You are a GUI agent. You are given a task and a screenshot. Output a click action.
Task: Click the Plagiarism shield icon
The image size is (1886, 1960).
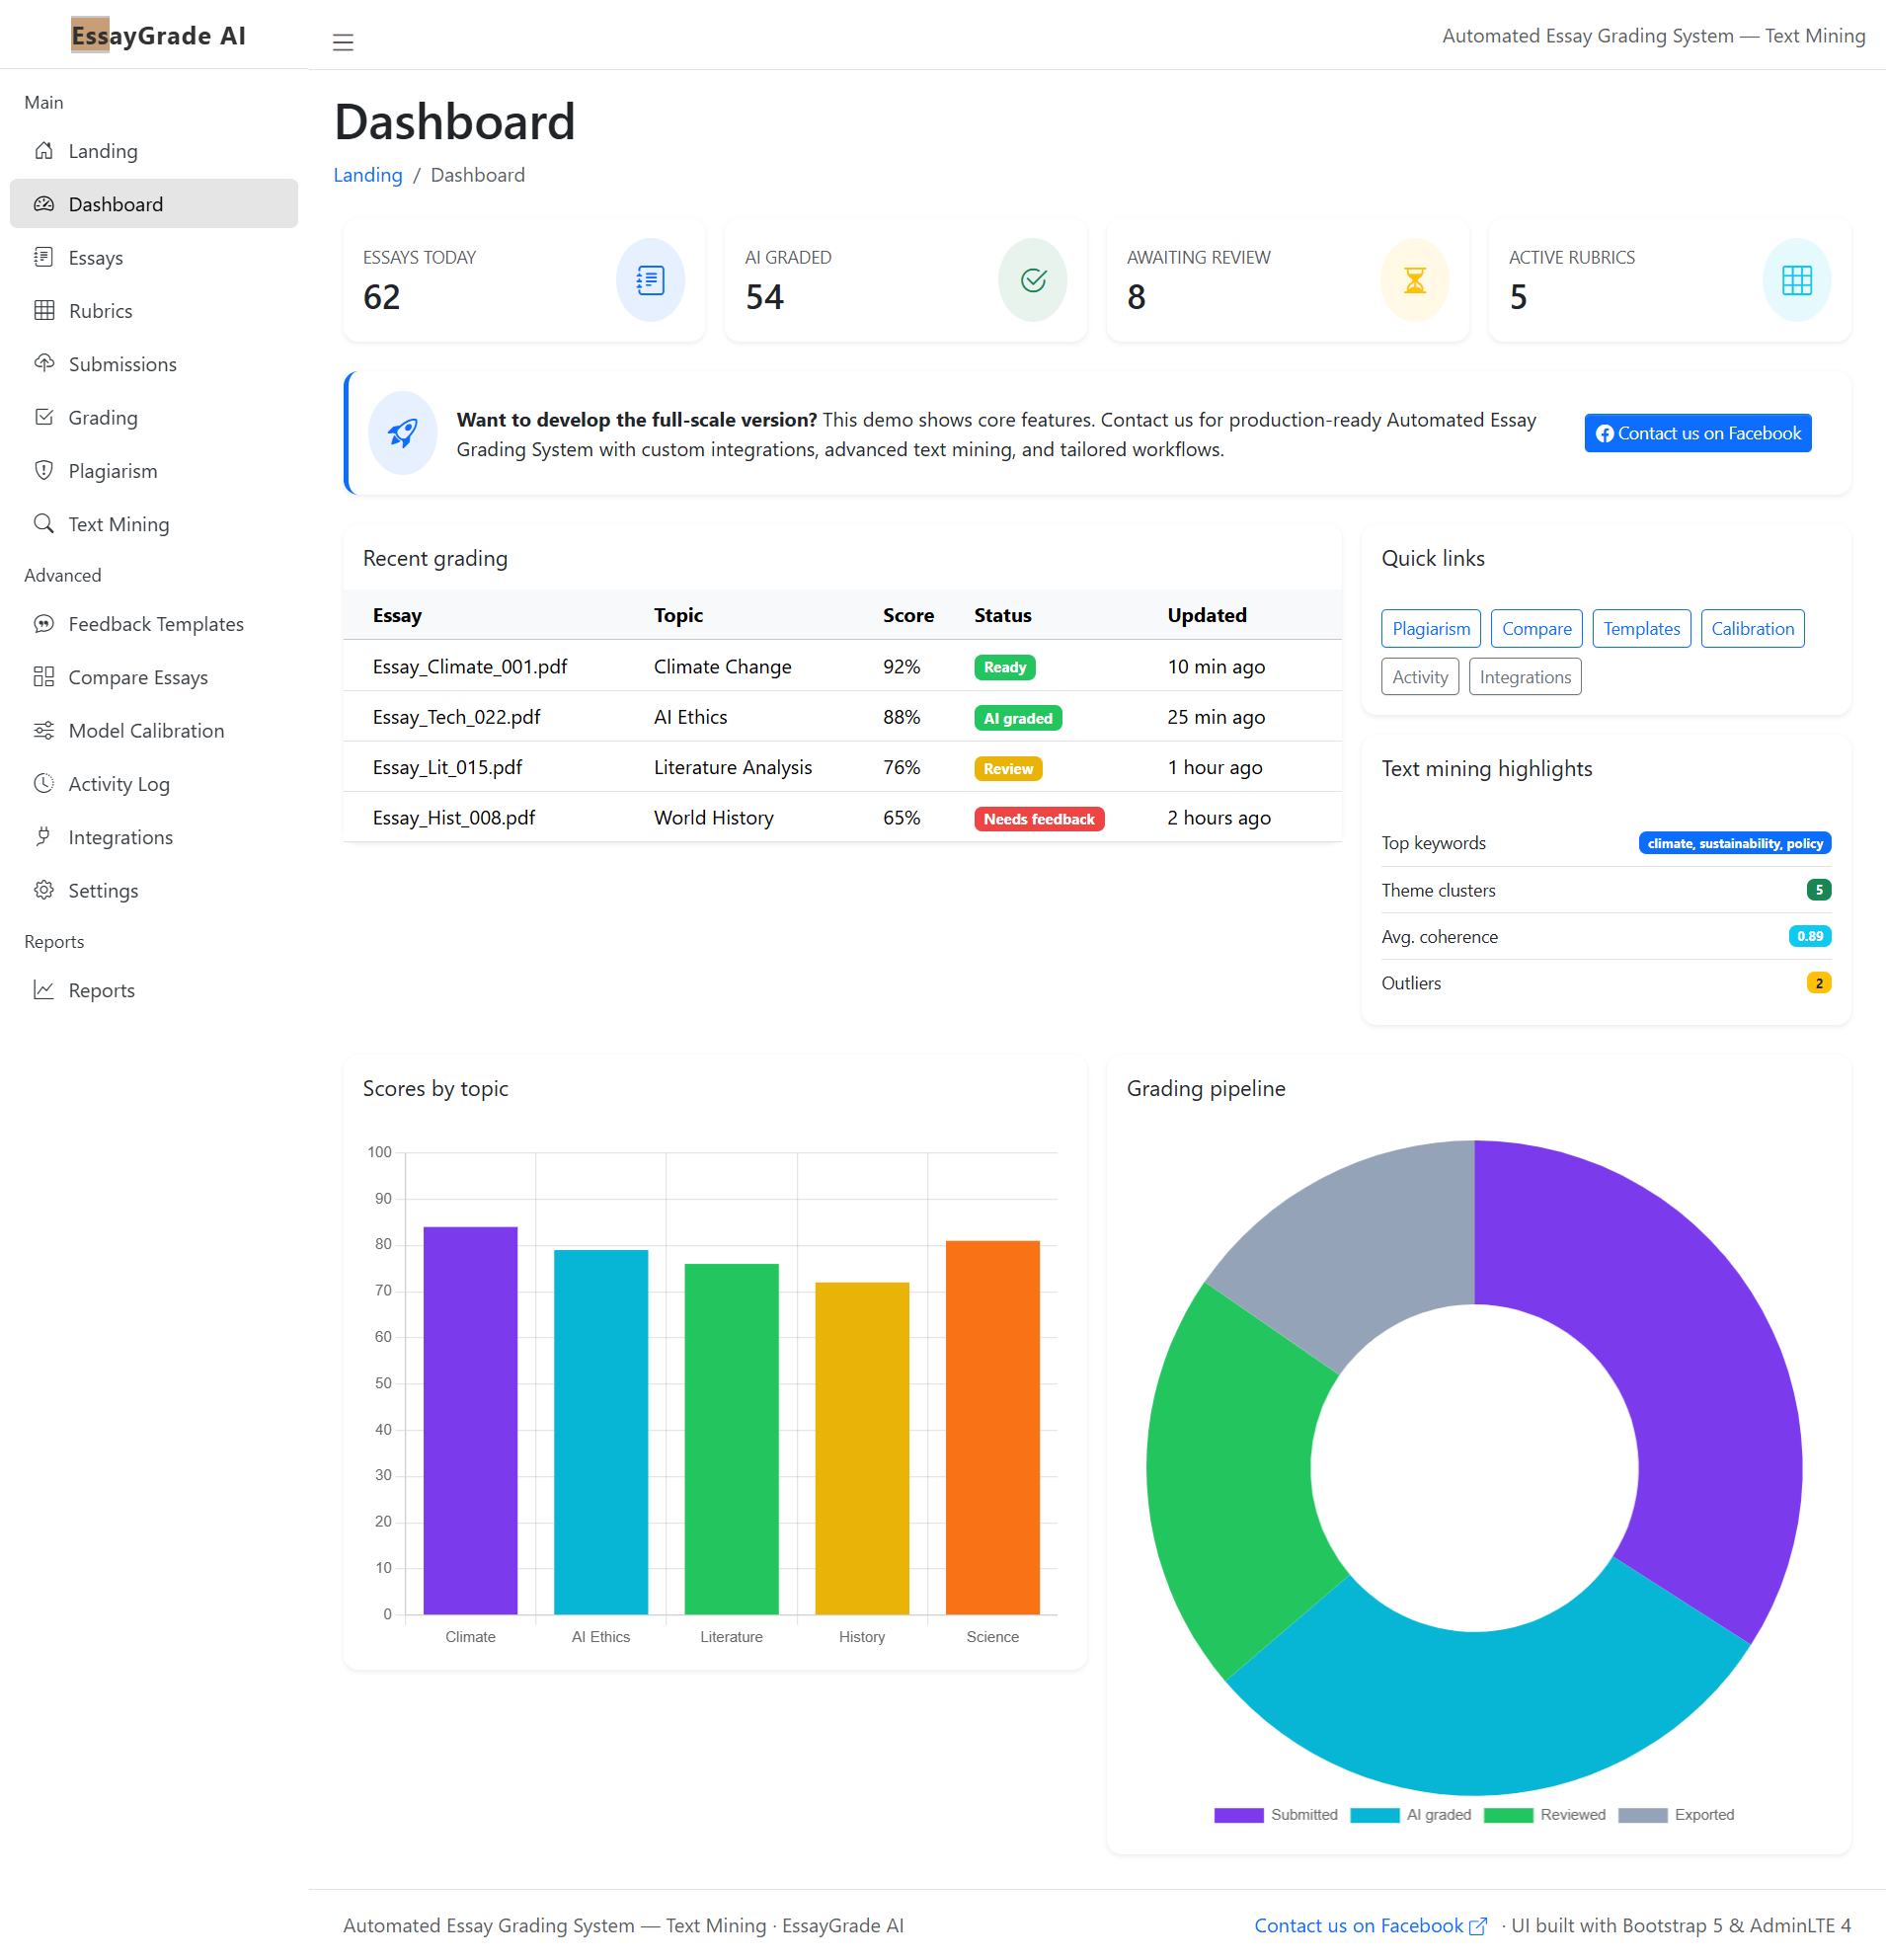click(45, 470)
